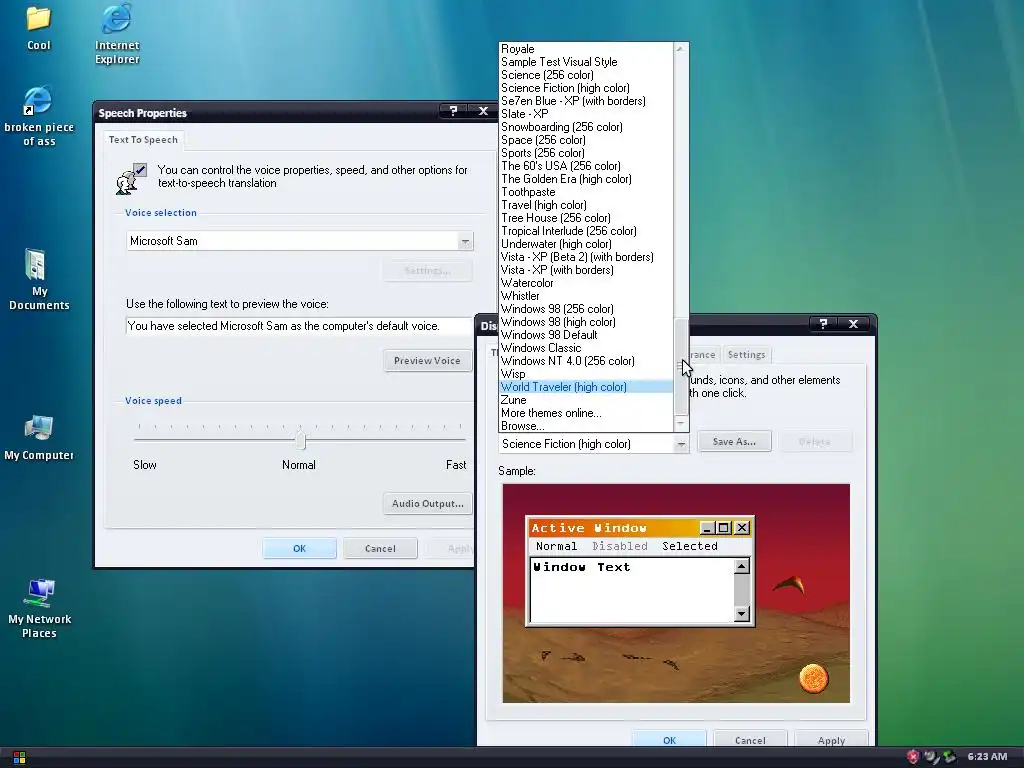Click Cancel in Display Properties
This screenshot has height=768, width=1024.
[750, 740]
